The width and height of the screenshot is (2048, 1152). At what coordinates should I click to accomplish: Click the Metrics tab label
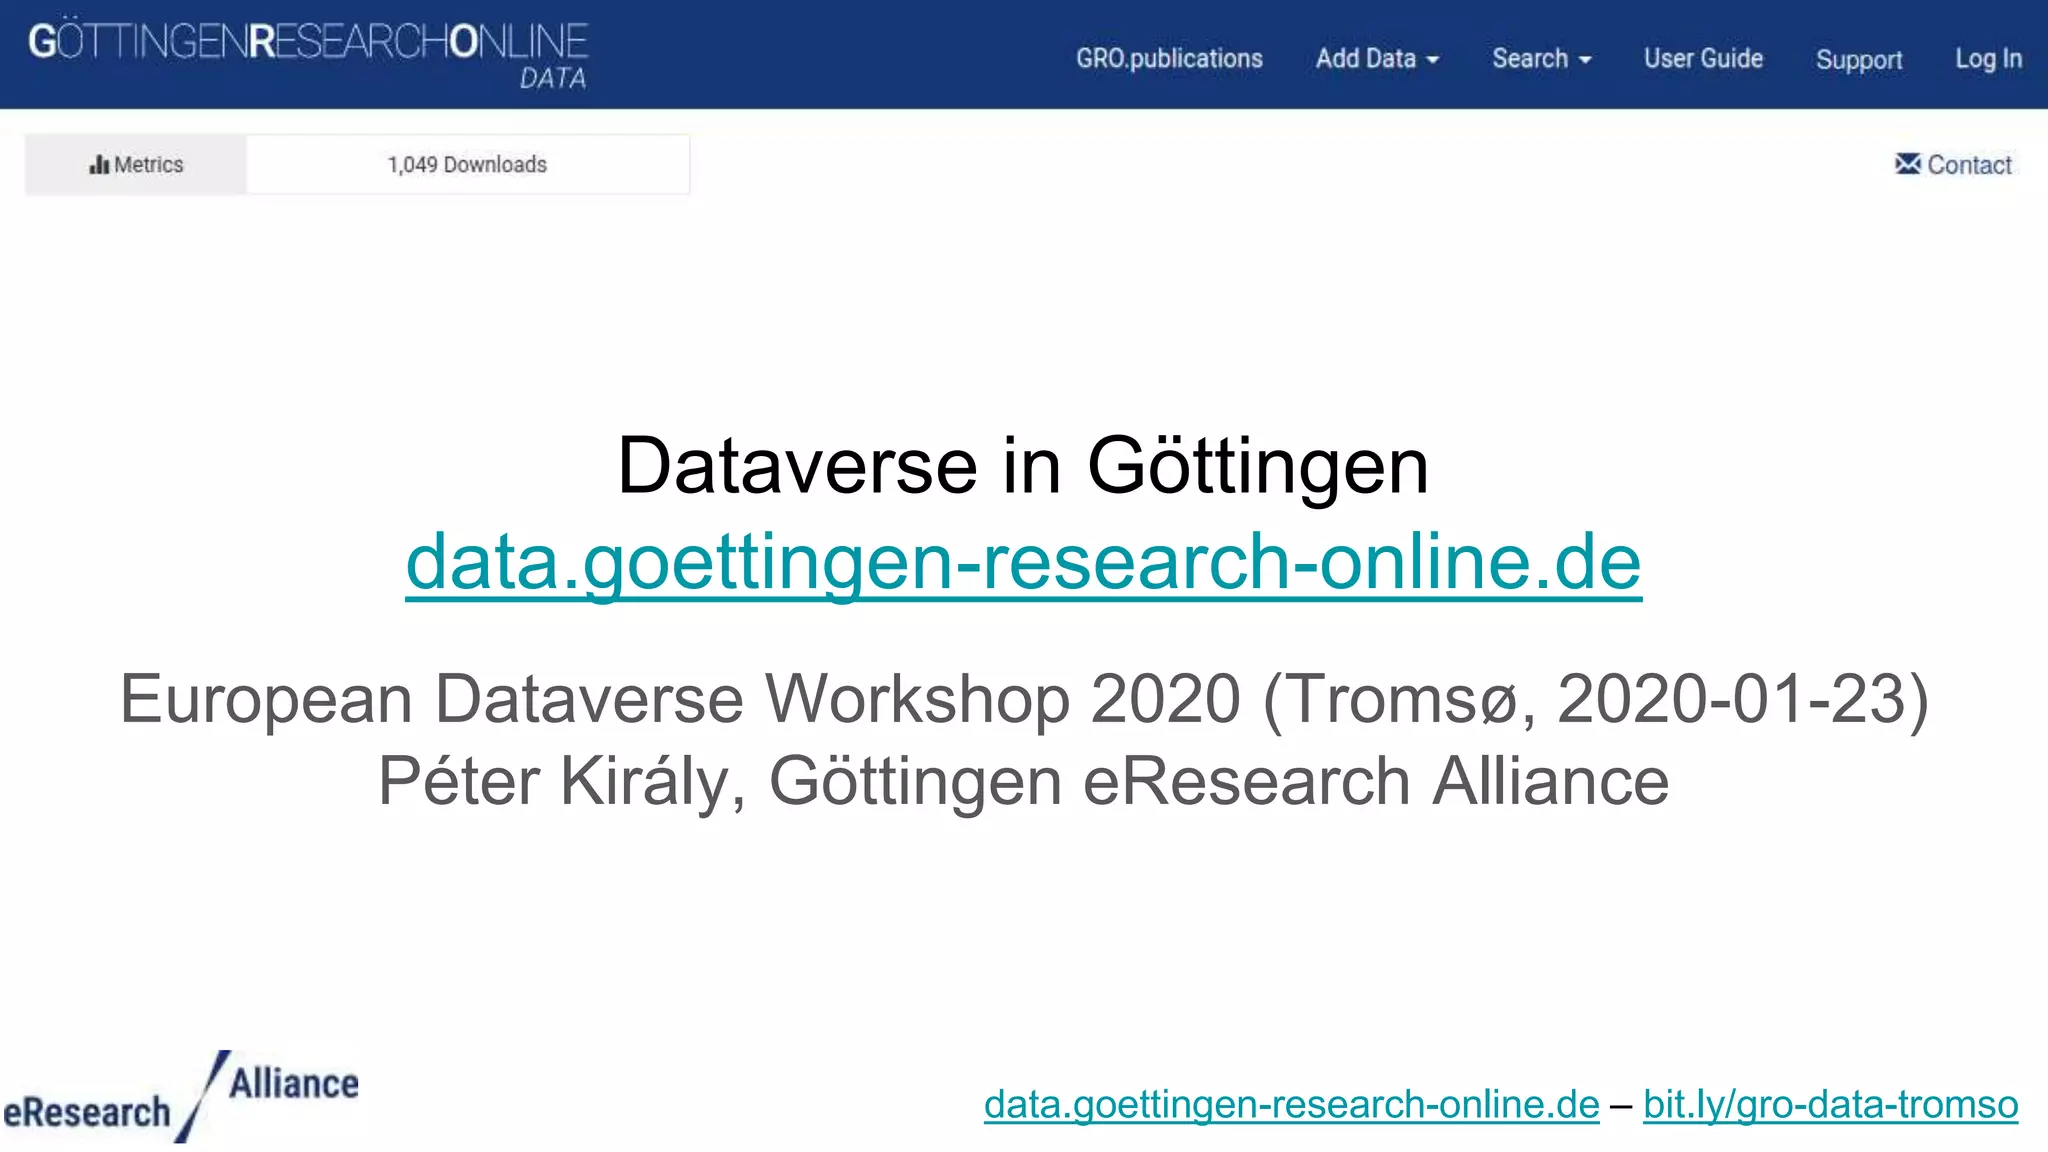pos(148,165)
